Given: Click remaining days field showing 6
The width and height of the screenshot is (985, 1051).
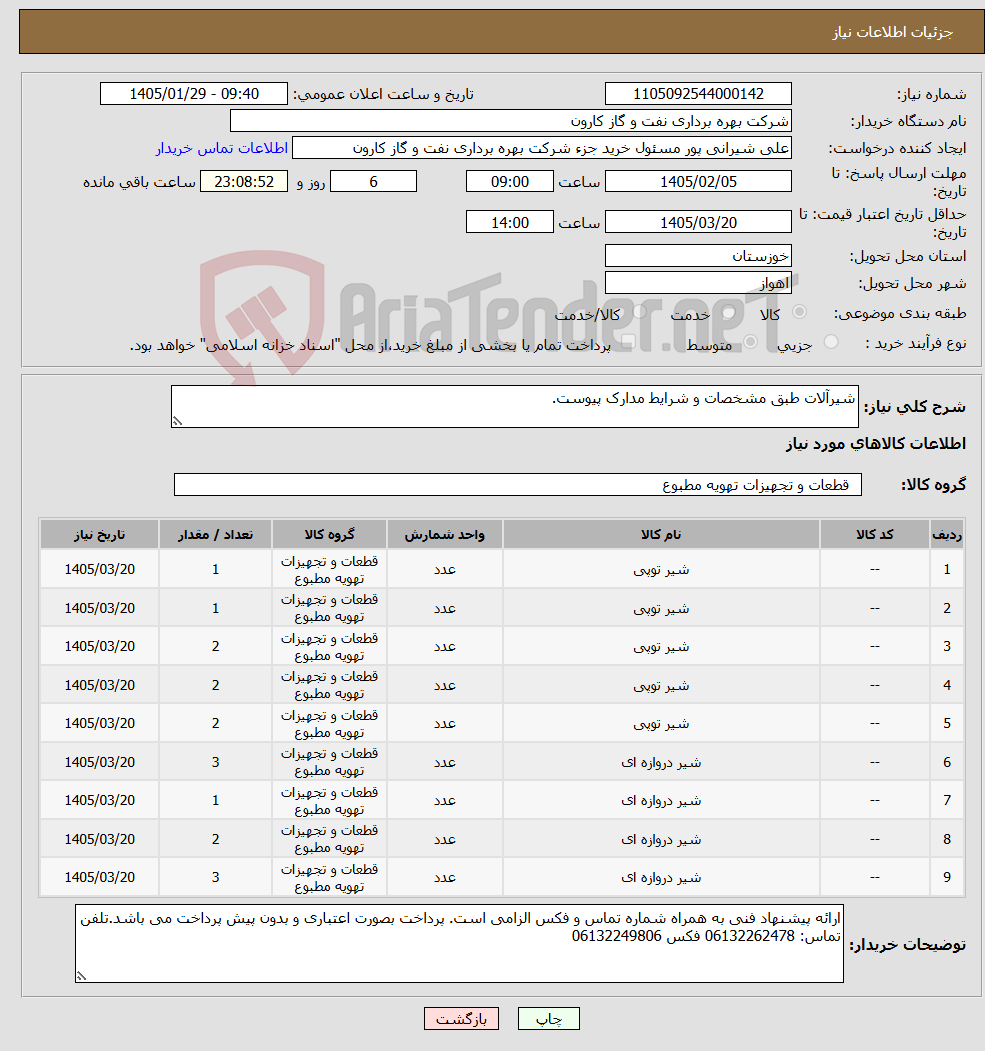Looking at the screenshot, I should coord(373,182).
